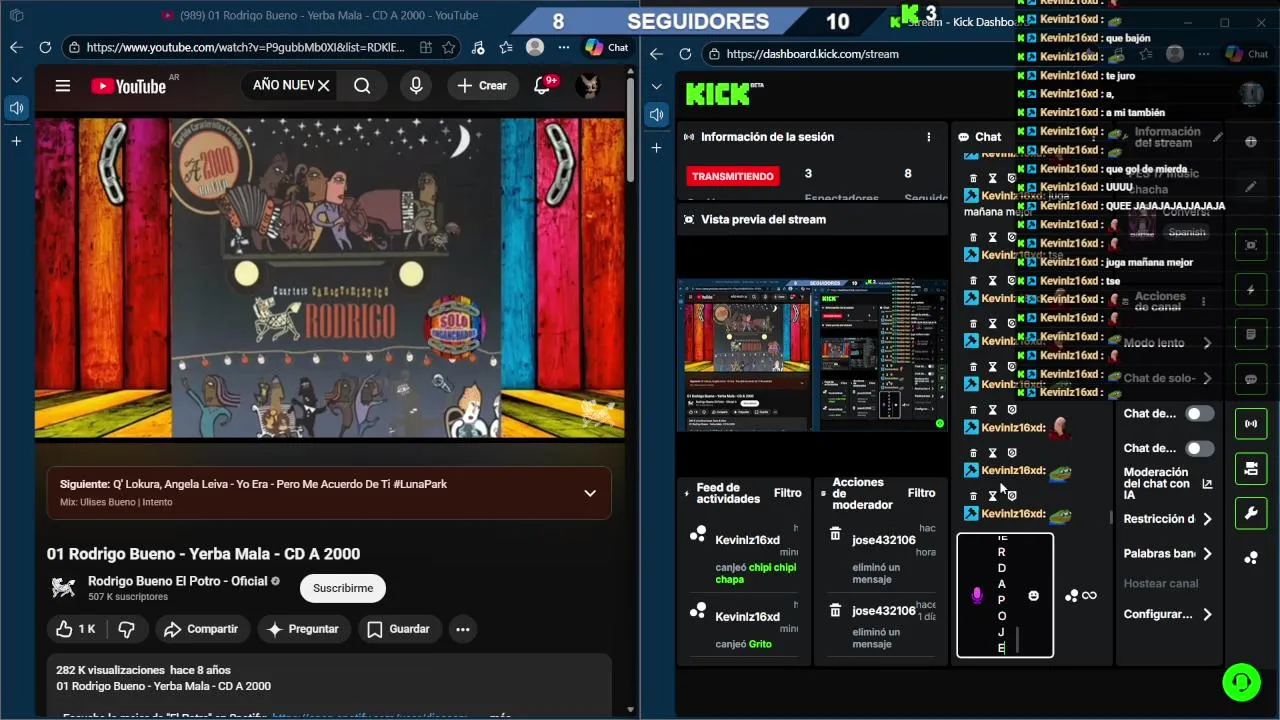Like the Yerba Mala video

(76, 629)
